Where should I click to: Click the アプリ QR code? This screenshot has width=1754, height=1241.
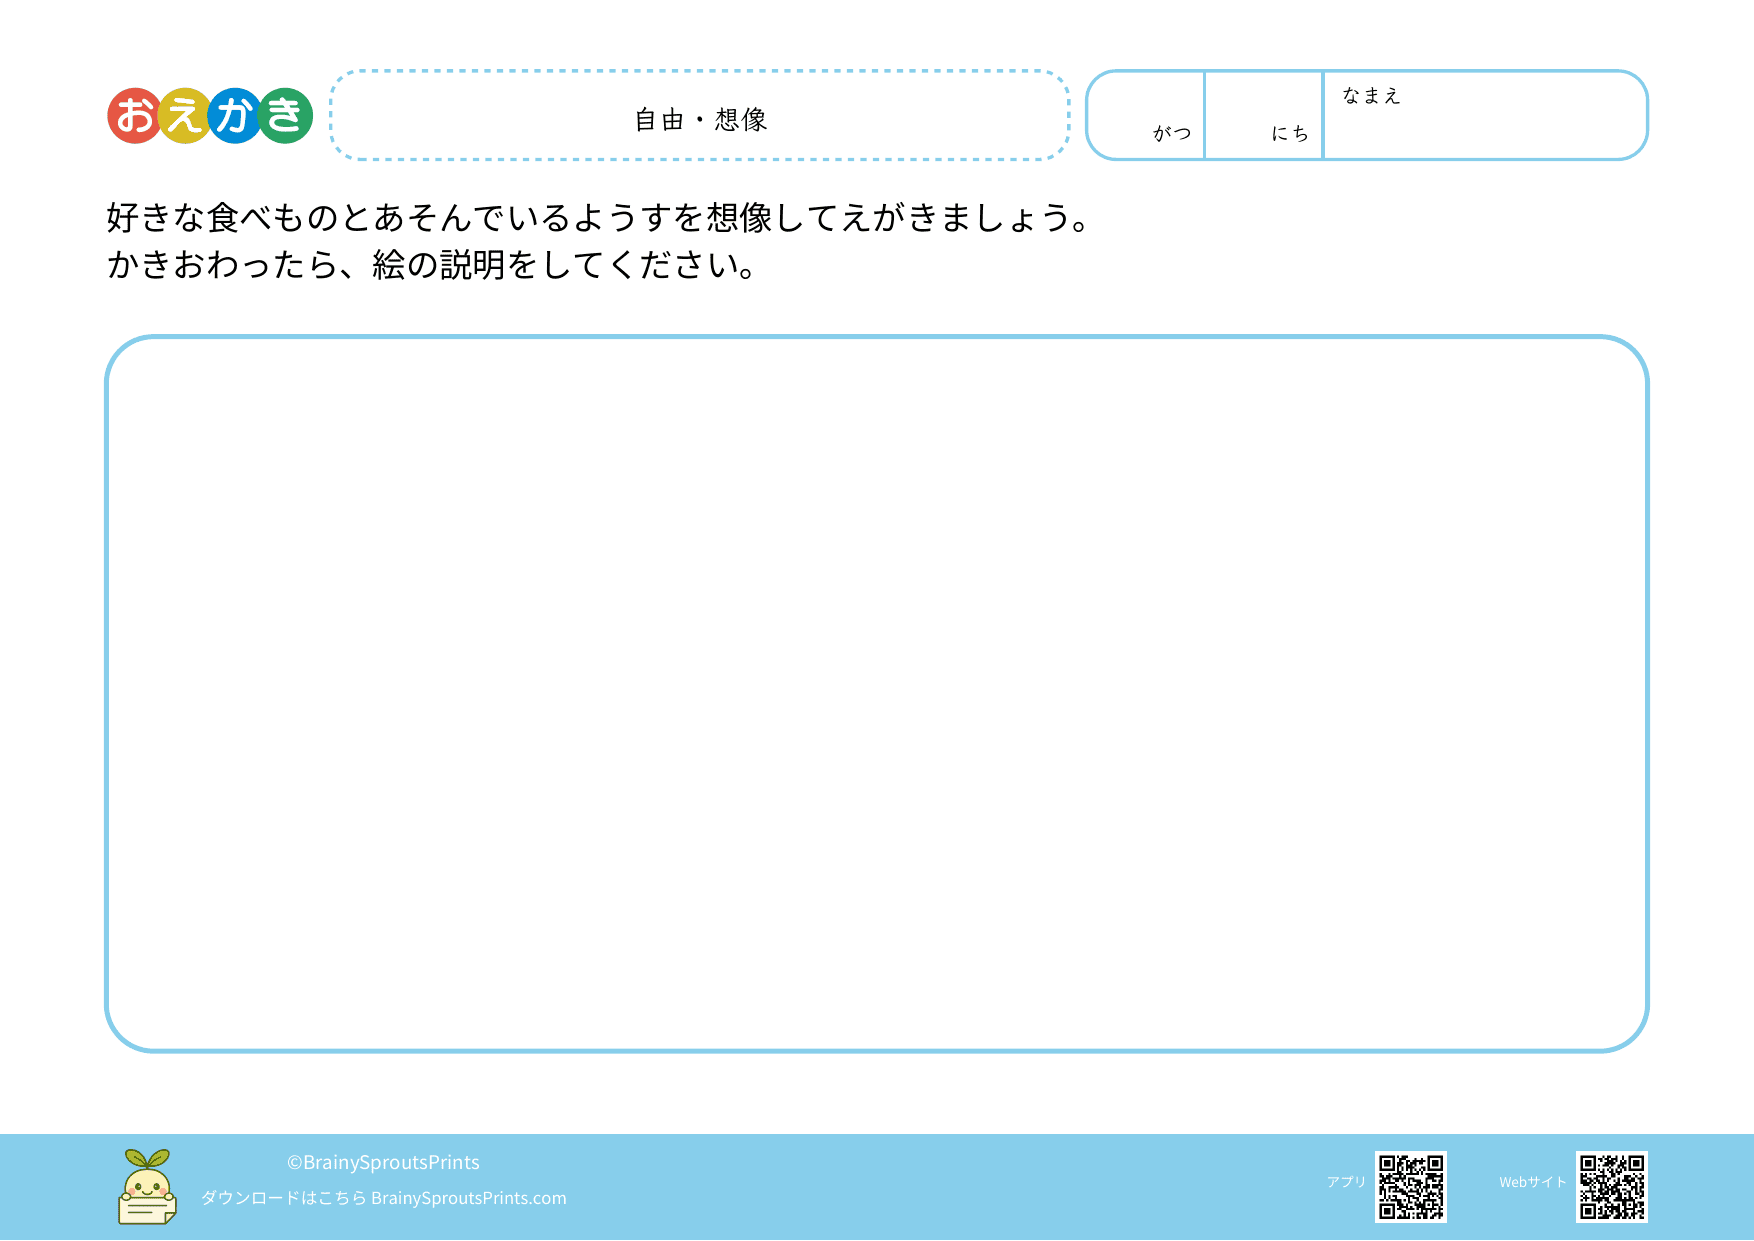coord(1410,1187)
